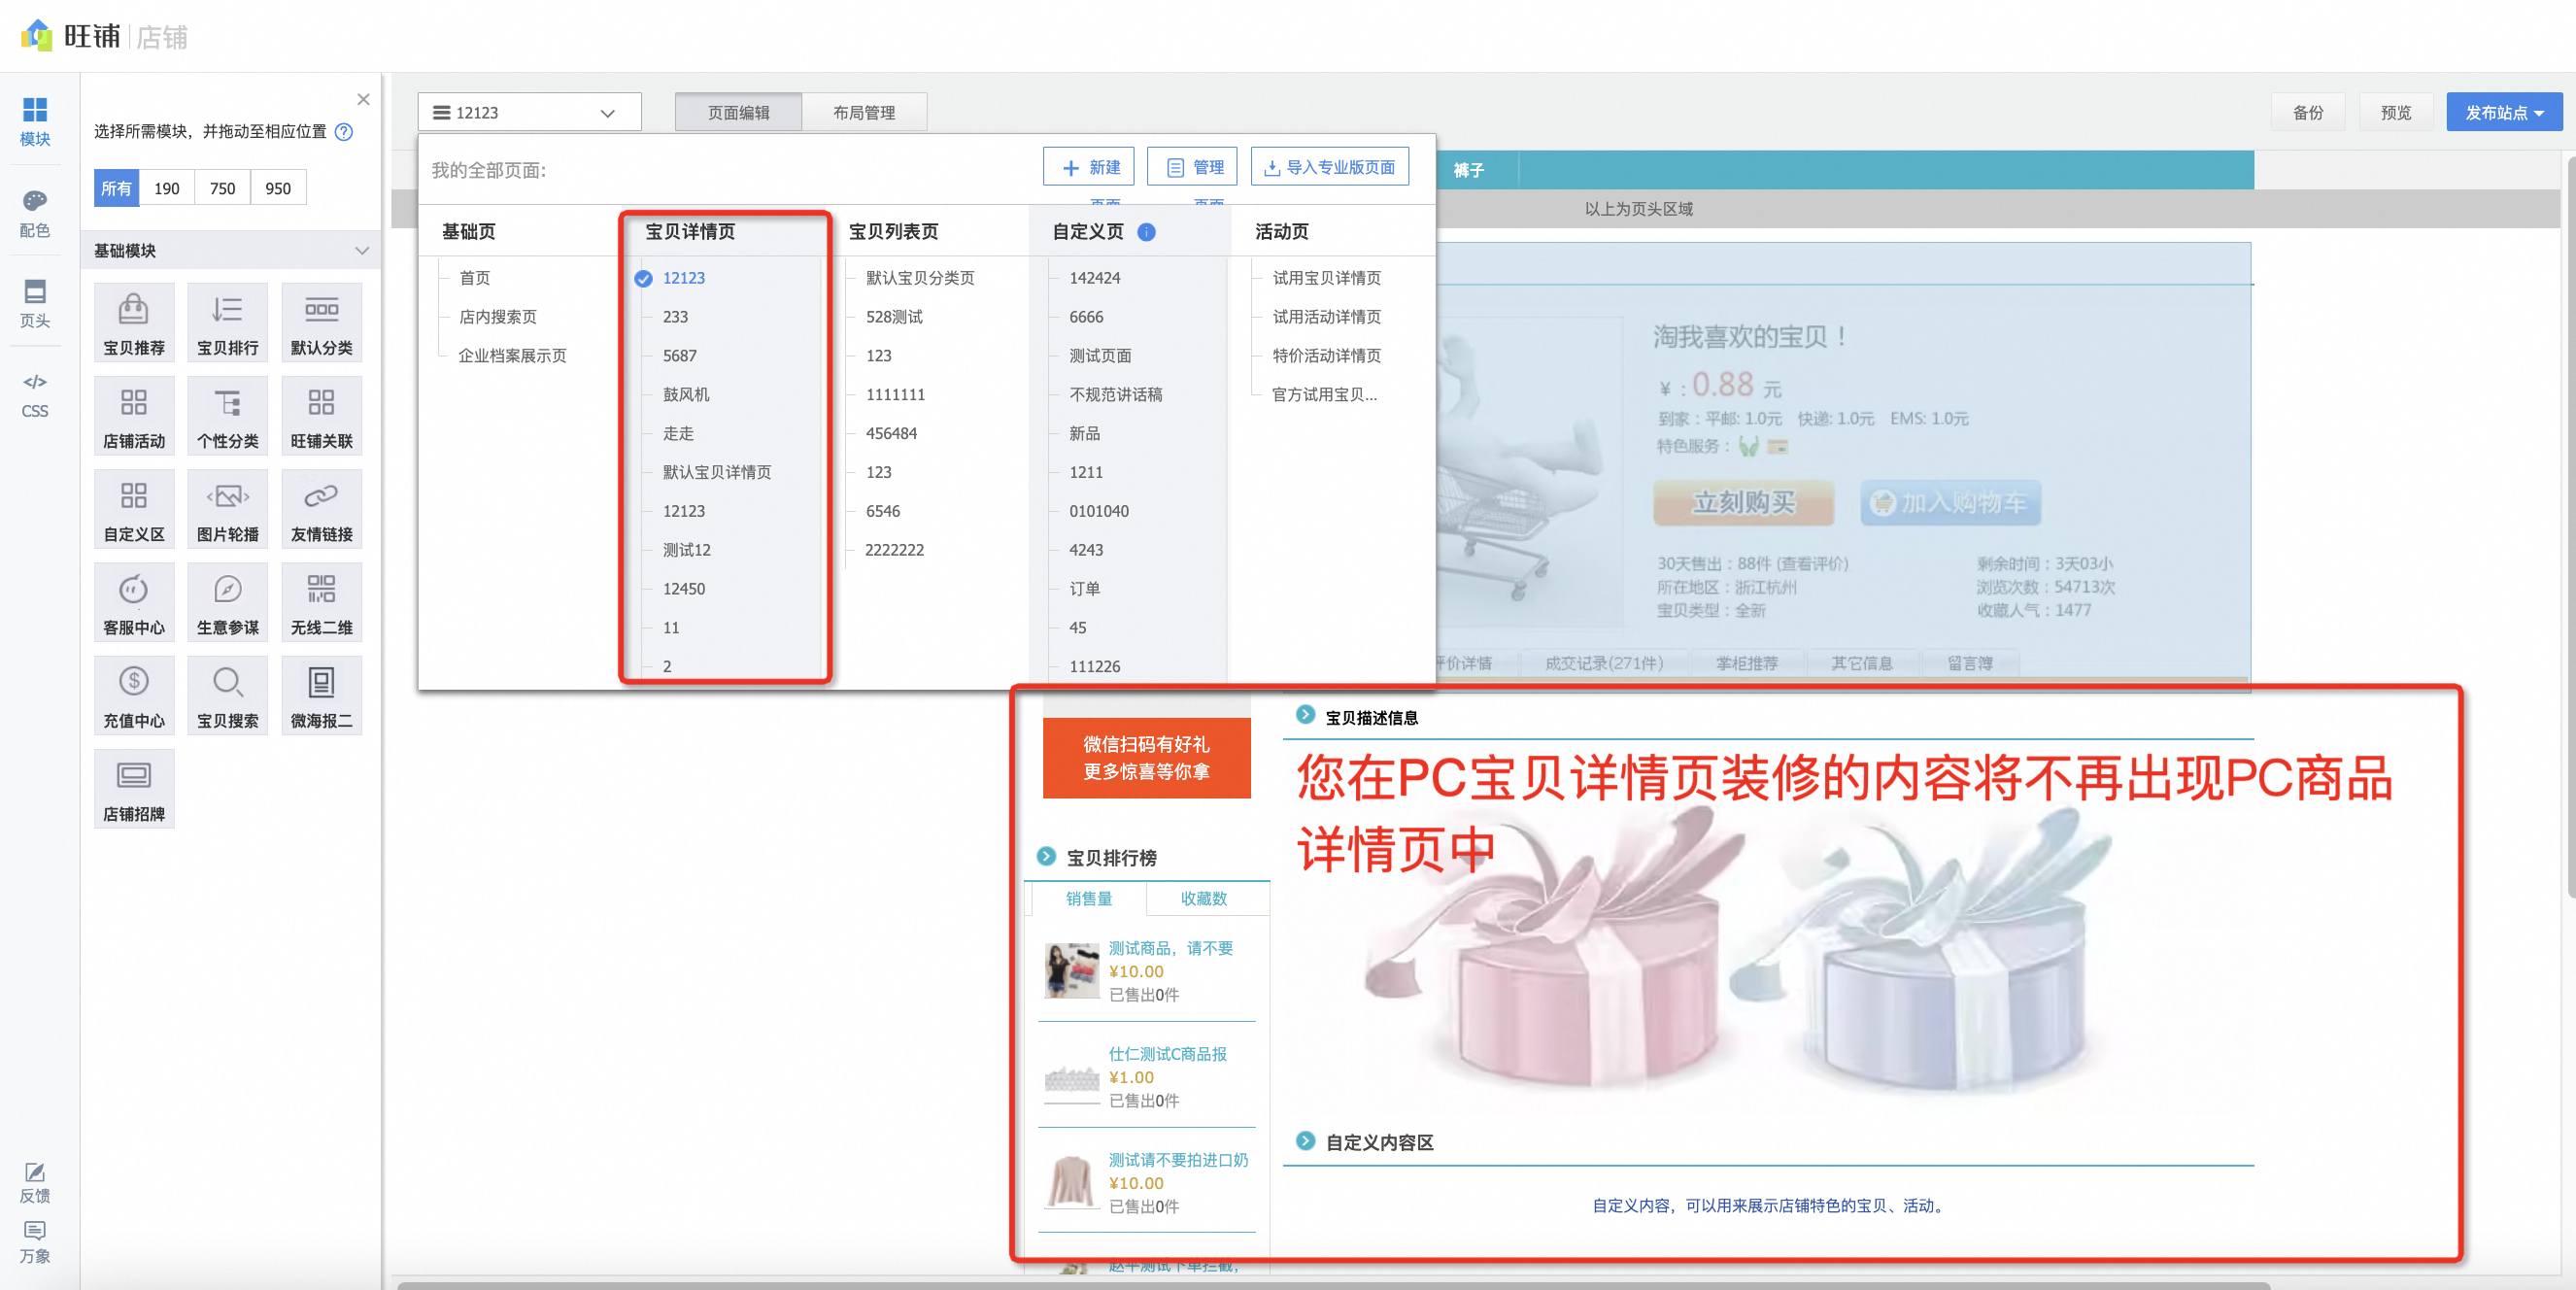2576x1290 pixels.
Task: Select the 自定义区 module icon
Action: tap(134, 509)
